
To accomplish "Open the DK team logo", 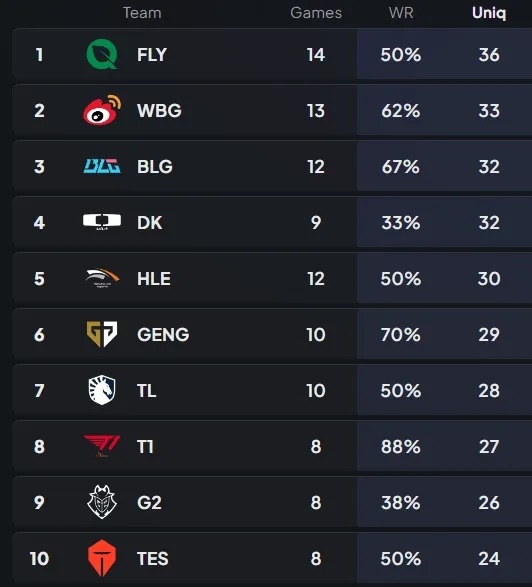I will coord(102,222).
